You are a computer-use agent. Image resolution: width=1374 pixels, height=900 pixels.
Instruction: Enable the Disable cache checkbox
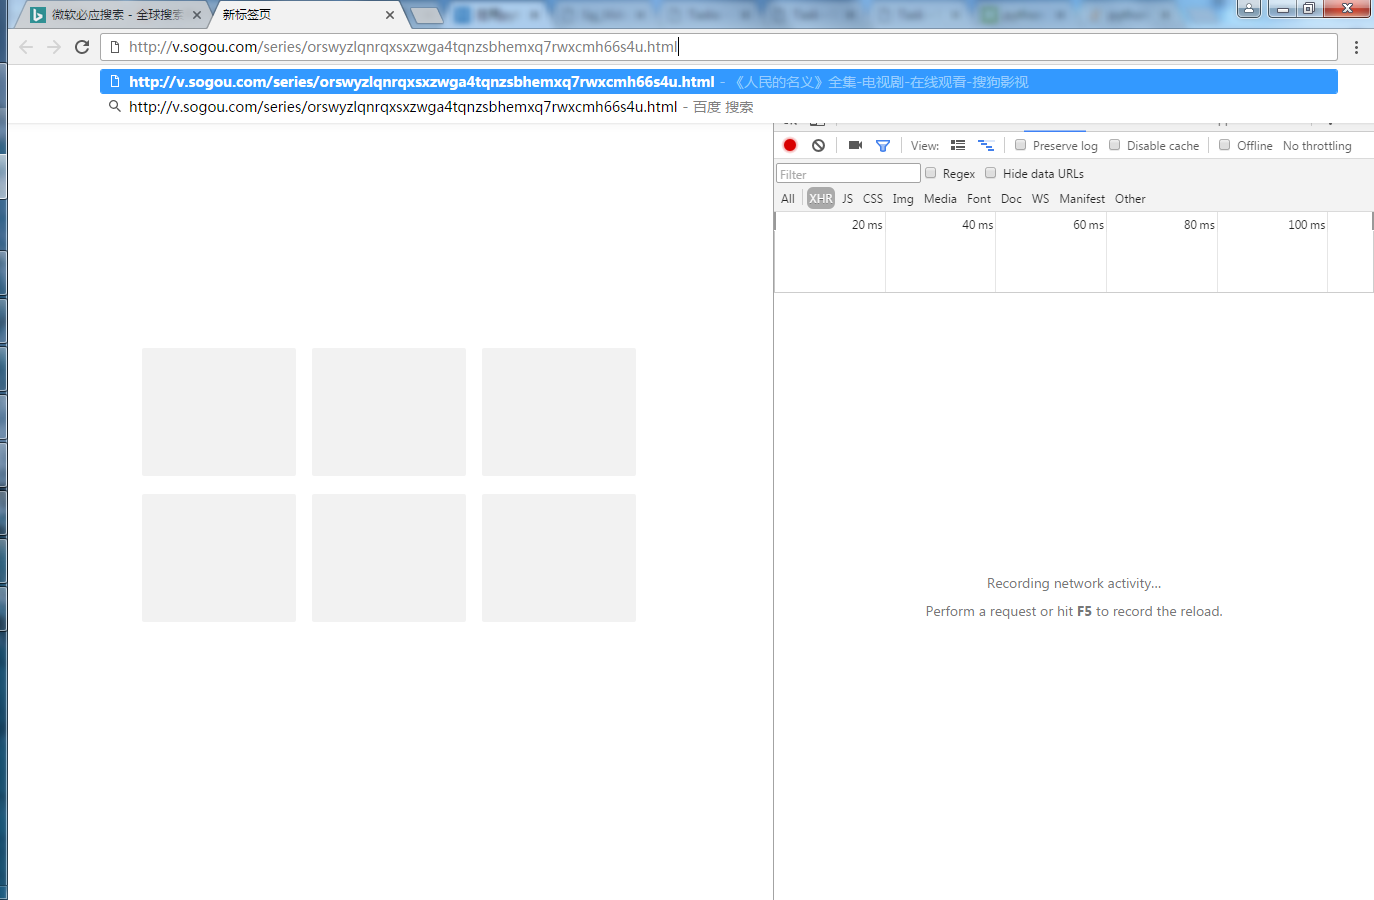point(1114,145)
